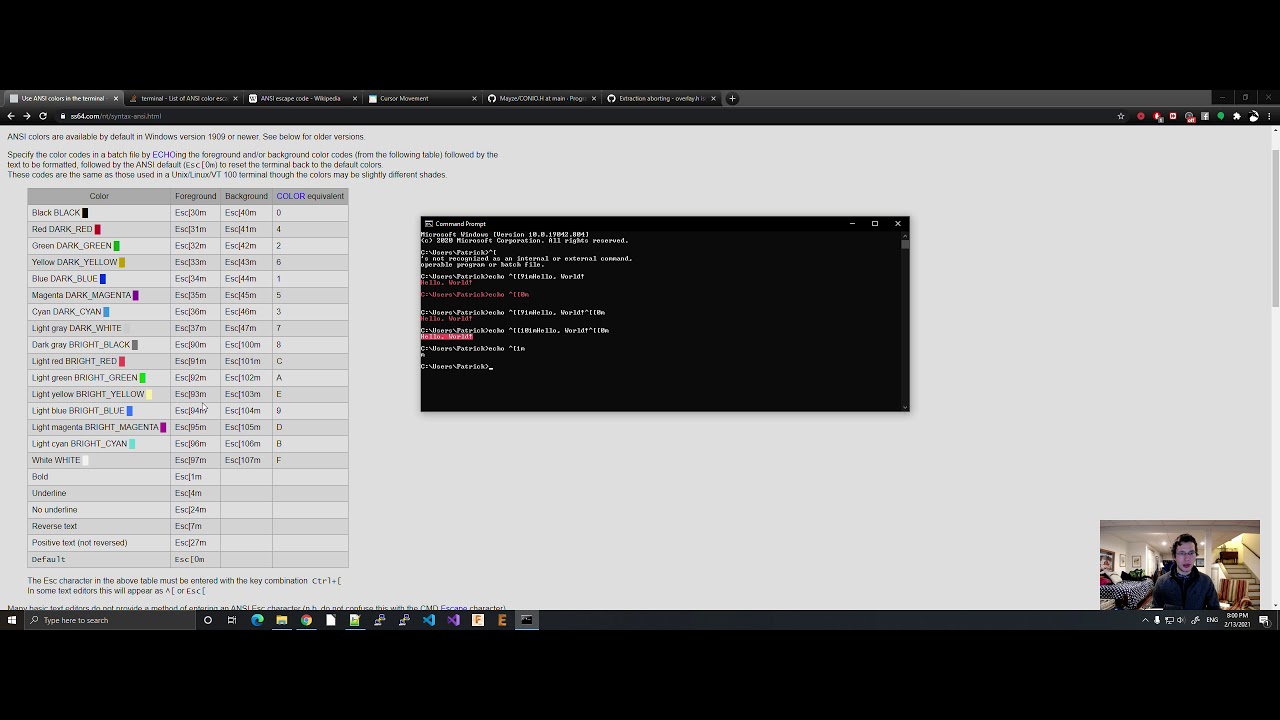The height and width of the screenshot is (720, 1280).
Task: Open Task View from the taskbar
Action: 232,620
